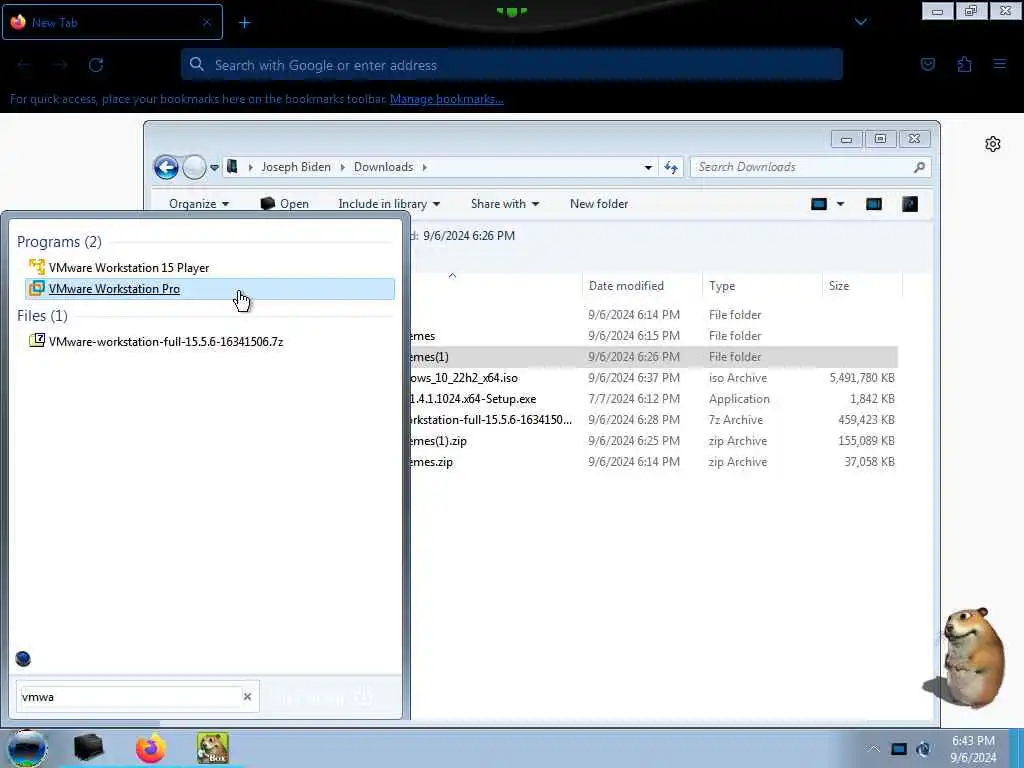Viewport: 1024px width, 768px height.
Task: Click the blue orb in start menu
Action: pyautogui.click(x=23, y=659)
